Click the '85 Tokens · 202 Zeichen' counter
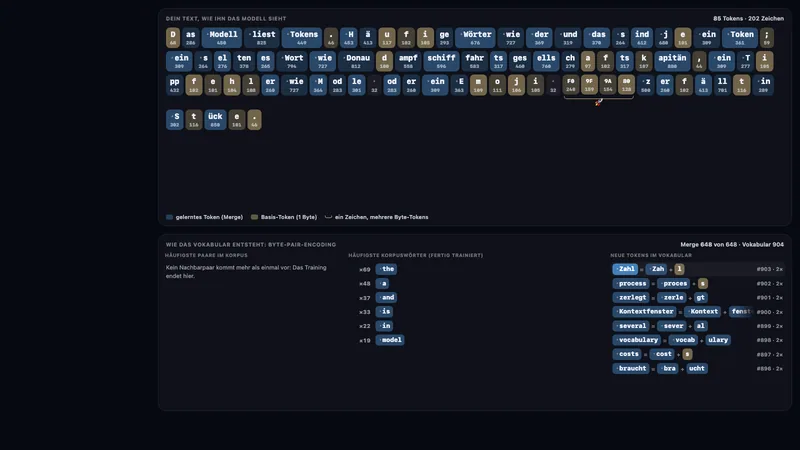The height and width of the screenshot is (450, 800). coord(748,18)
